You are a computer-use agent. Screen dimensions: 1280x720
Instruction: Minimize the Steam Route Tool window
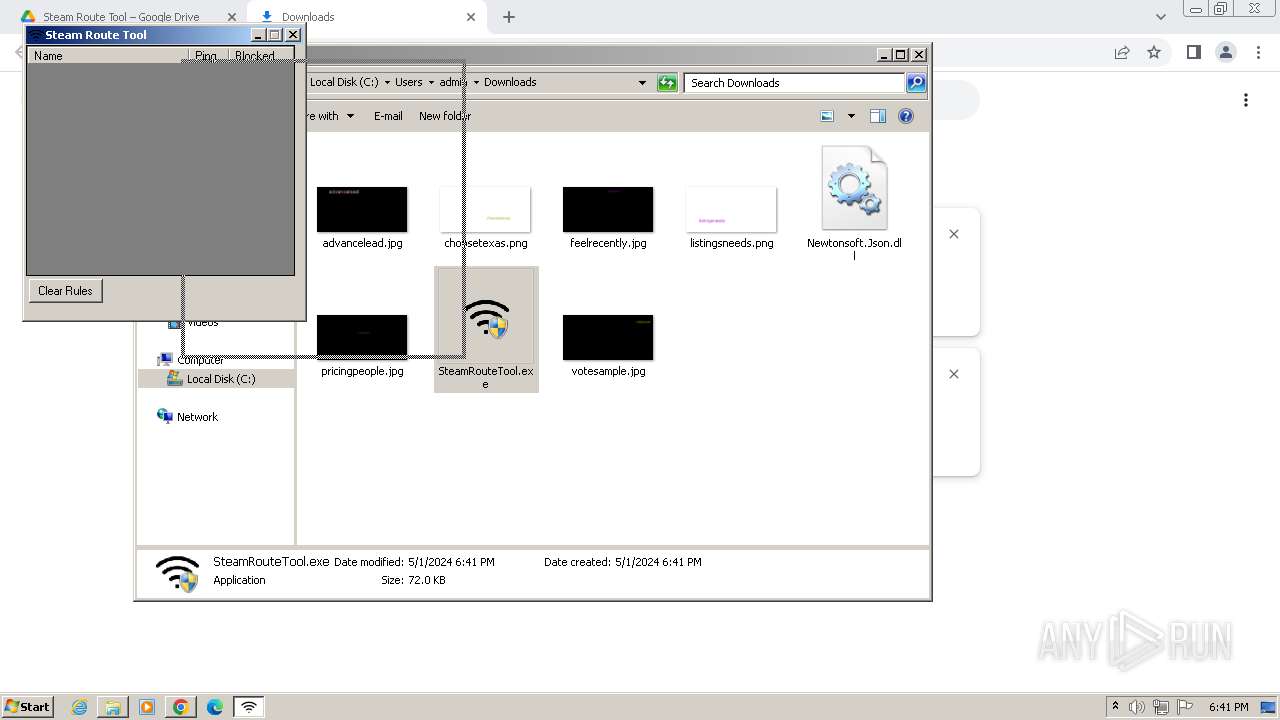coord(258,35)
